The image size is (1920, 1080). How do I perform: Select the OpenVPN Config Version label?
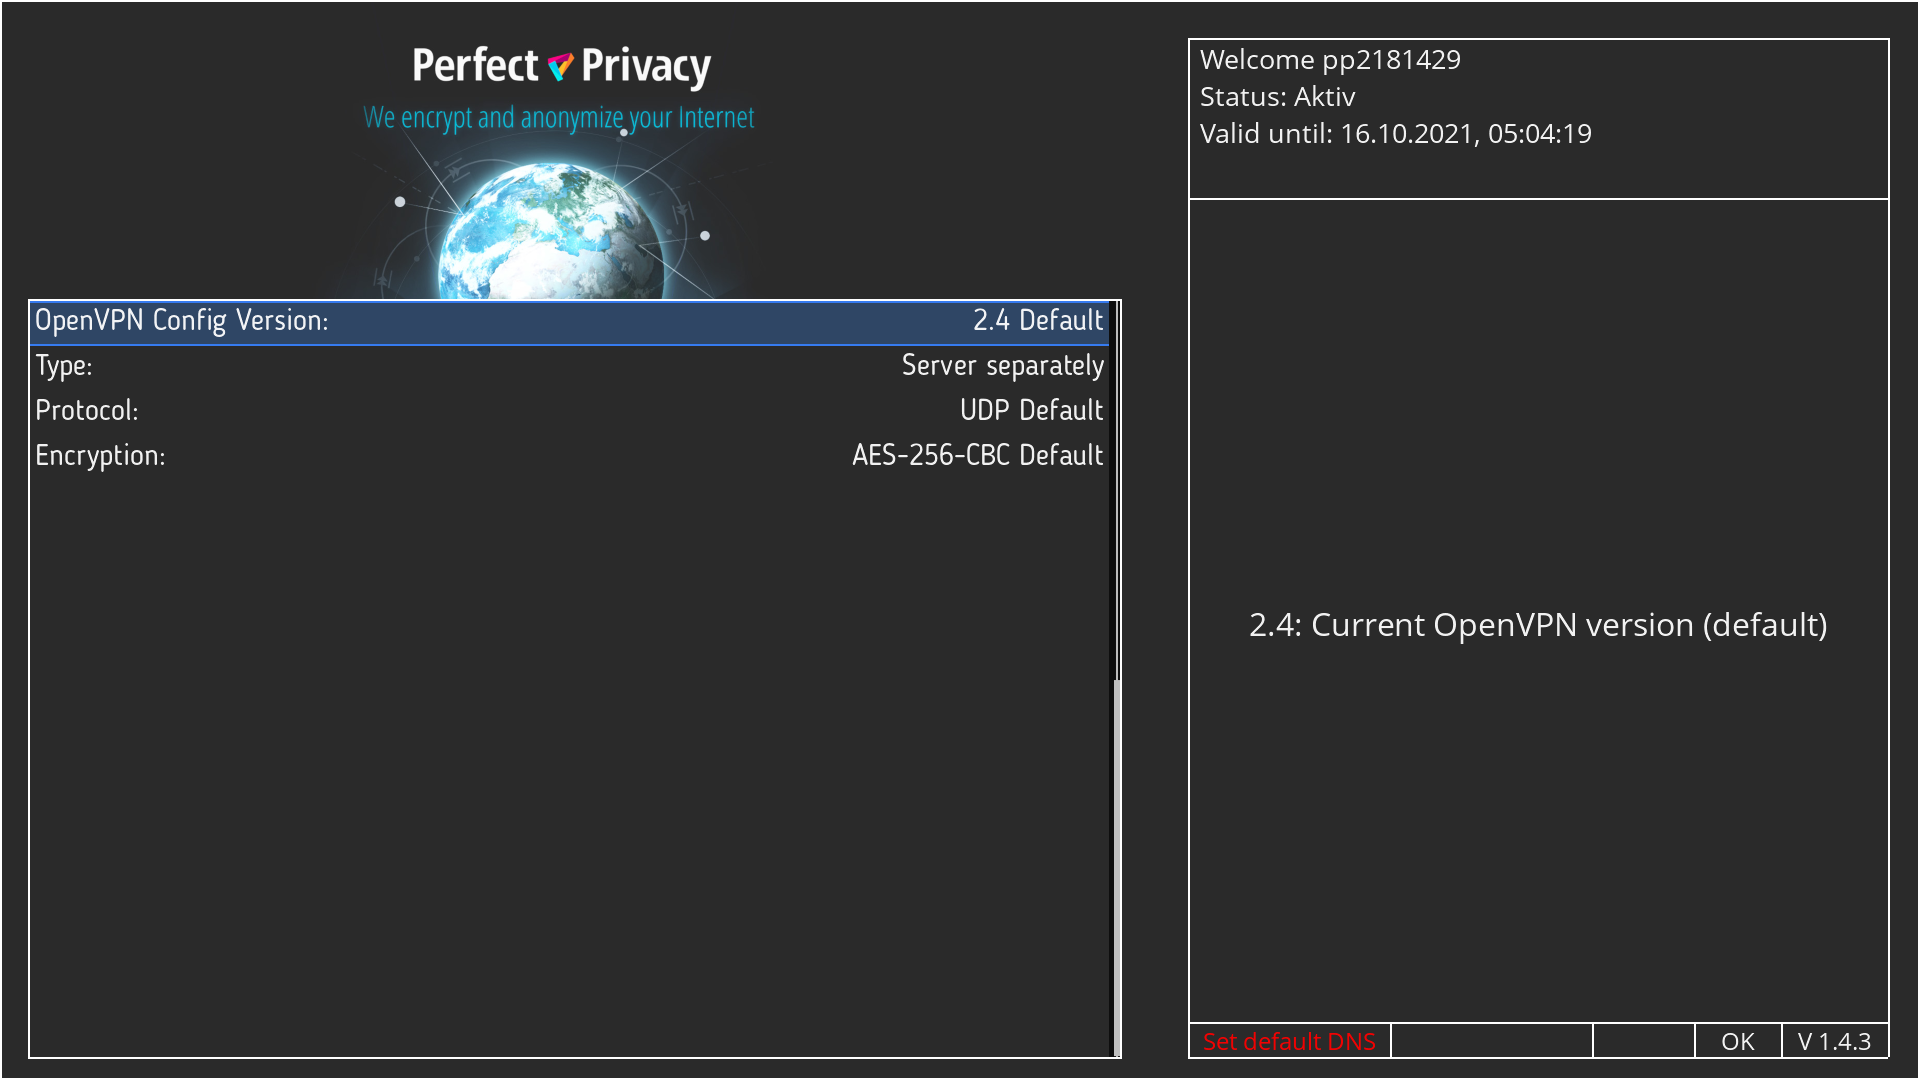pyautogui.click(x=182, y=321)
